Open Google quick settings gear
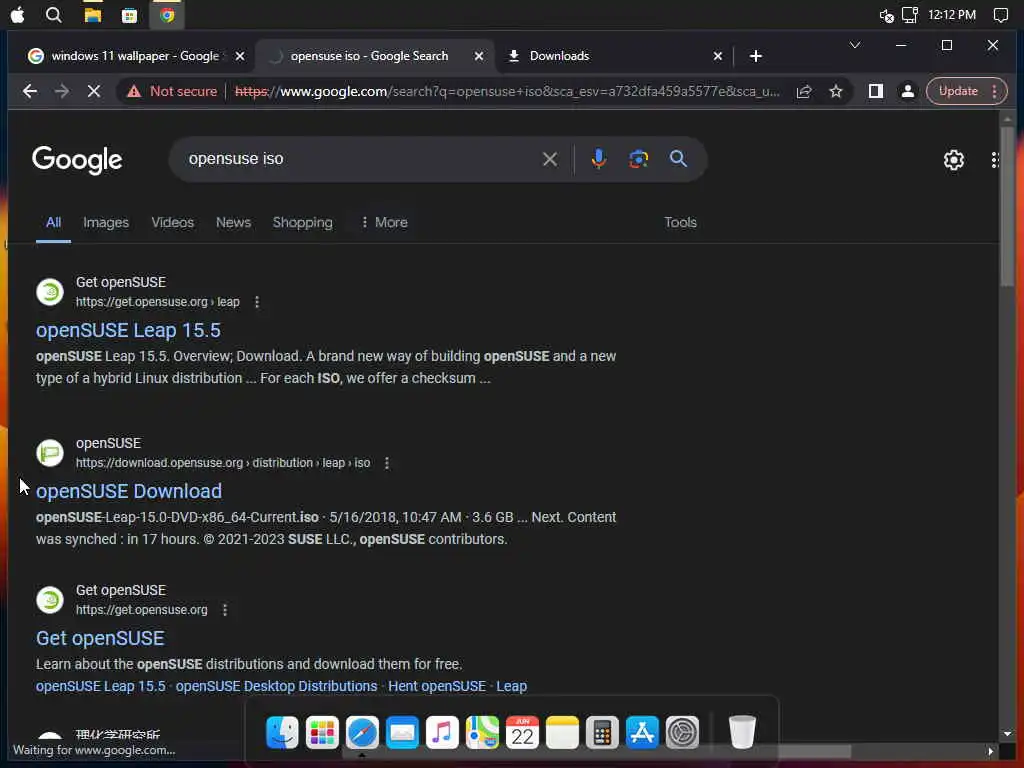 953,160
